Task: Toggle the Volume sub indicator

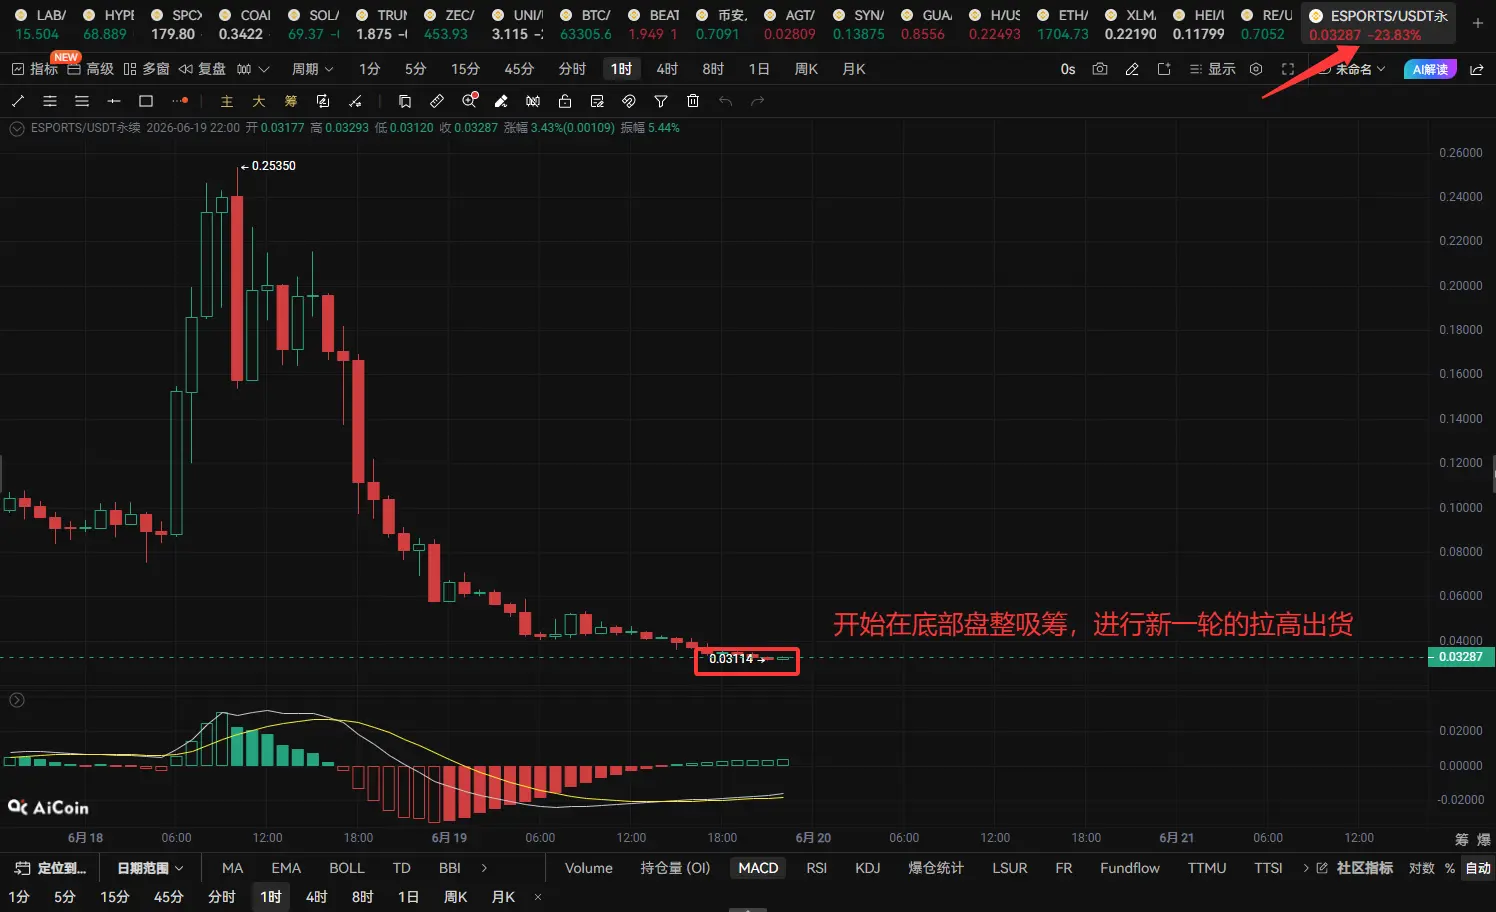Action: coord(589,868)
